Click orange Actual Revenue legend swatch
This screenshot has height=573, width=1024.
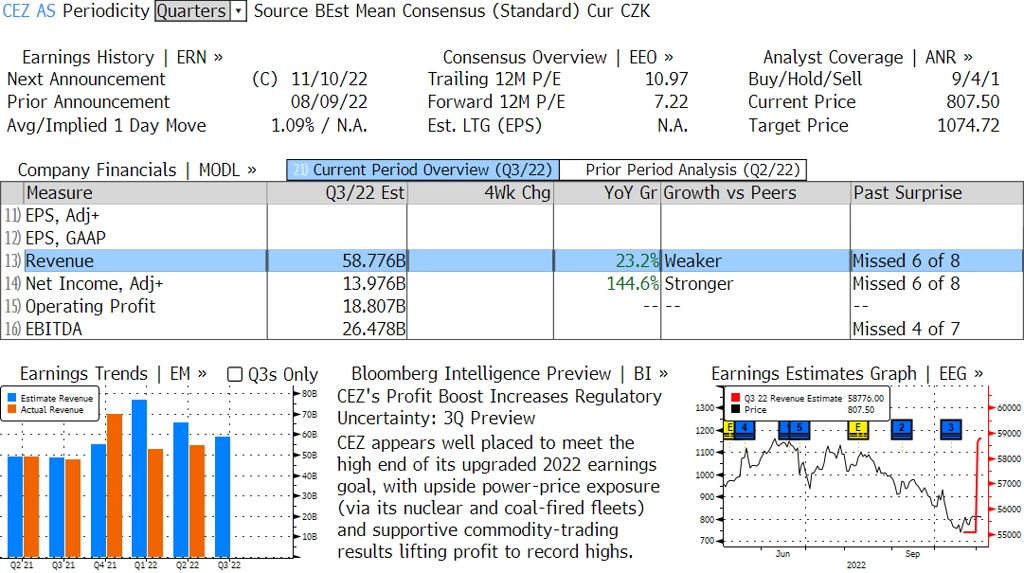[12, 410]
